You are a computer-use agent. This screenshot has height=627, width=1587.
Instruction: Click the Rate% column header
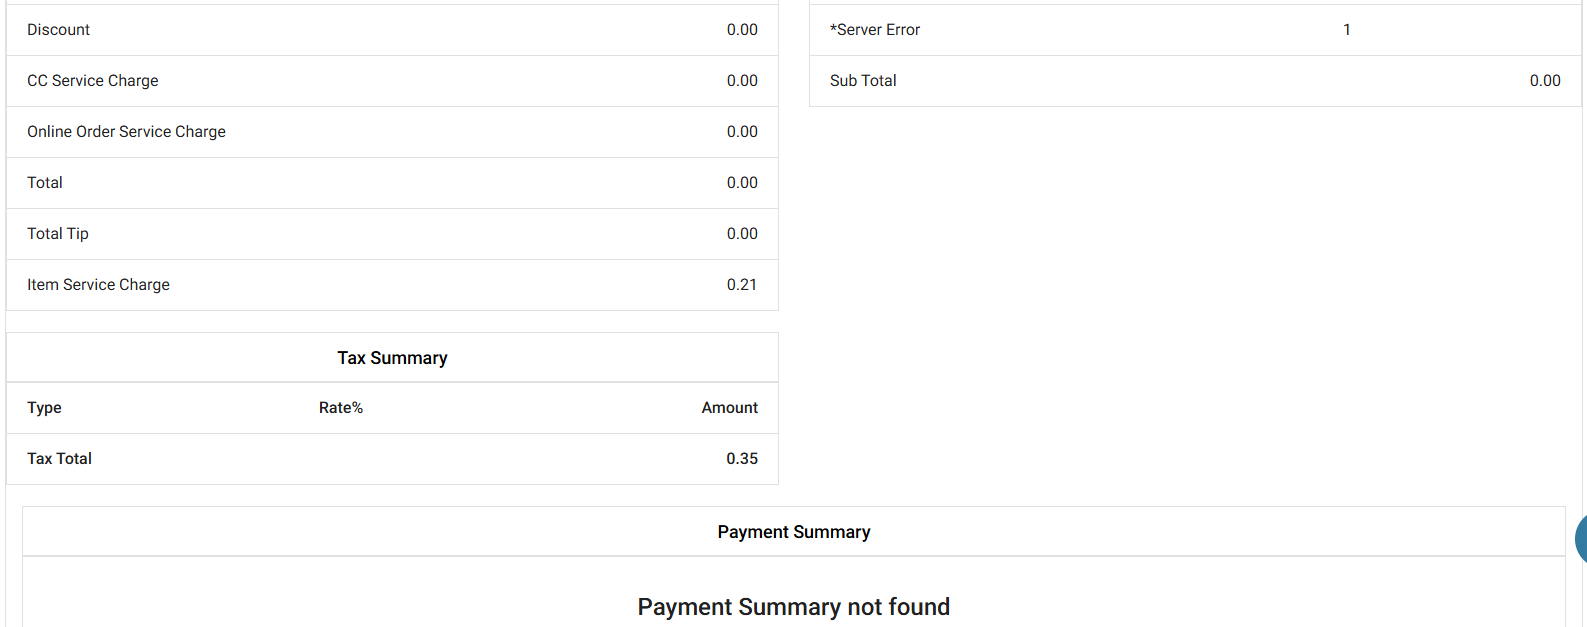click(x=341, y=408)
